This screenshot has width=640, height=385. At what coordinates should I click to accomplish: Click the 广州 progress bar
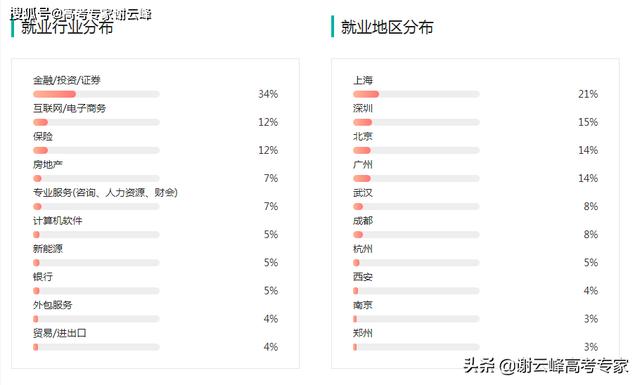(416, 178)
